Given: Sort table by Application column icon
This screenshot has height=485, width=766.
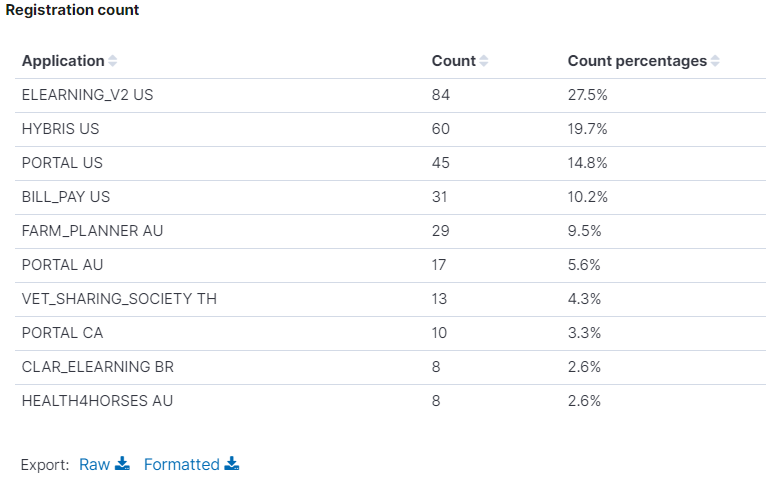Looking at the screenshot, I should (112, 61).
